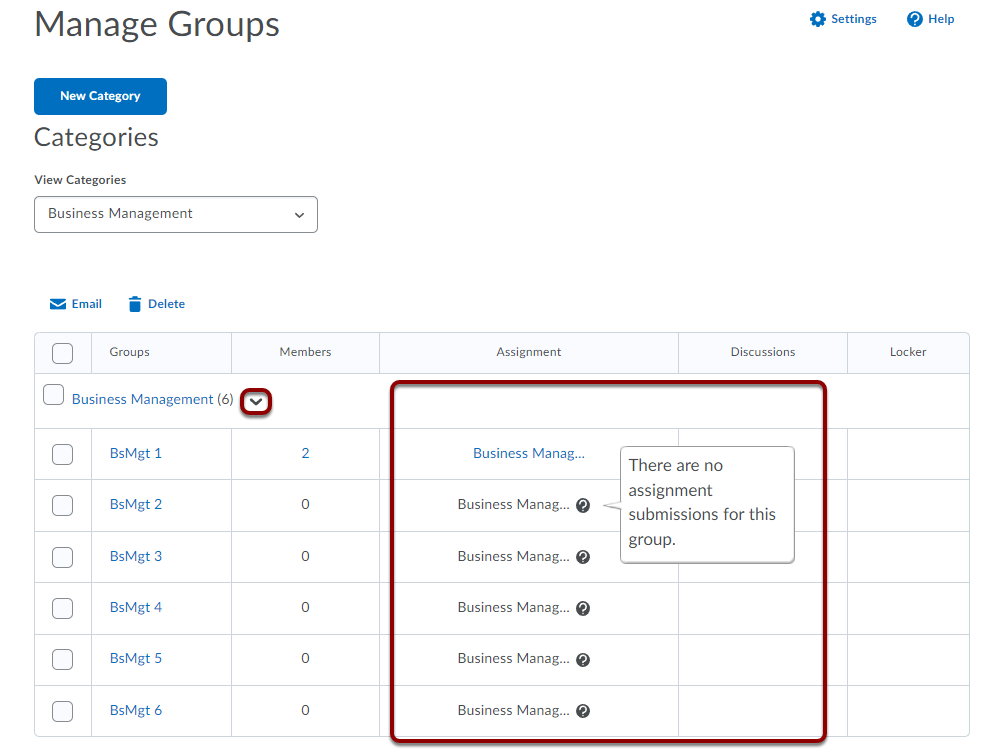Open the Settings link
Viewport: 1005px width, 756px height.
[x=854, y=19]
